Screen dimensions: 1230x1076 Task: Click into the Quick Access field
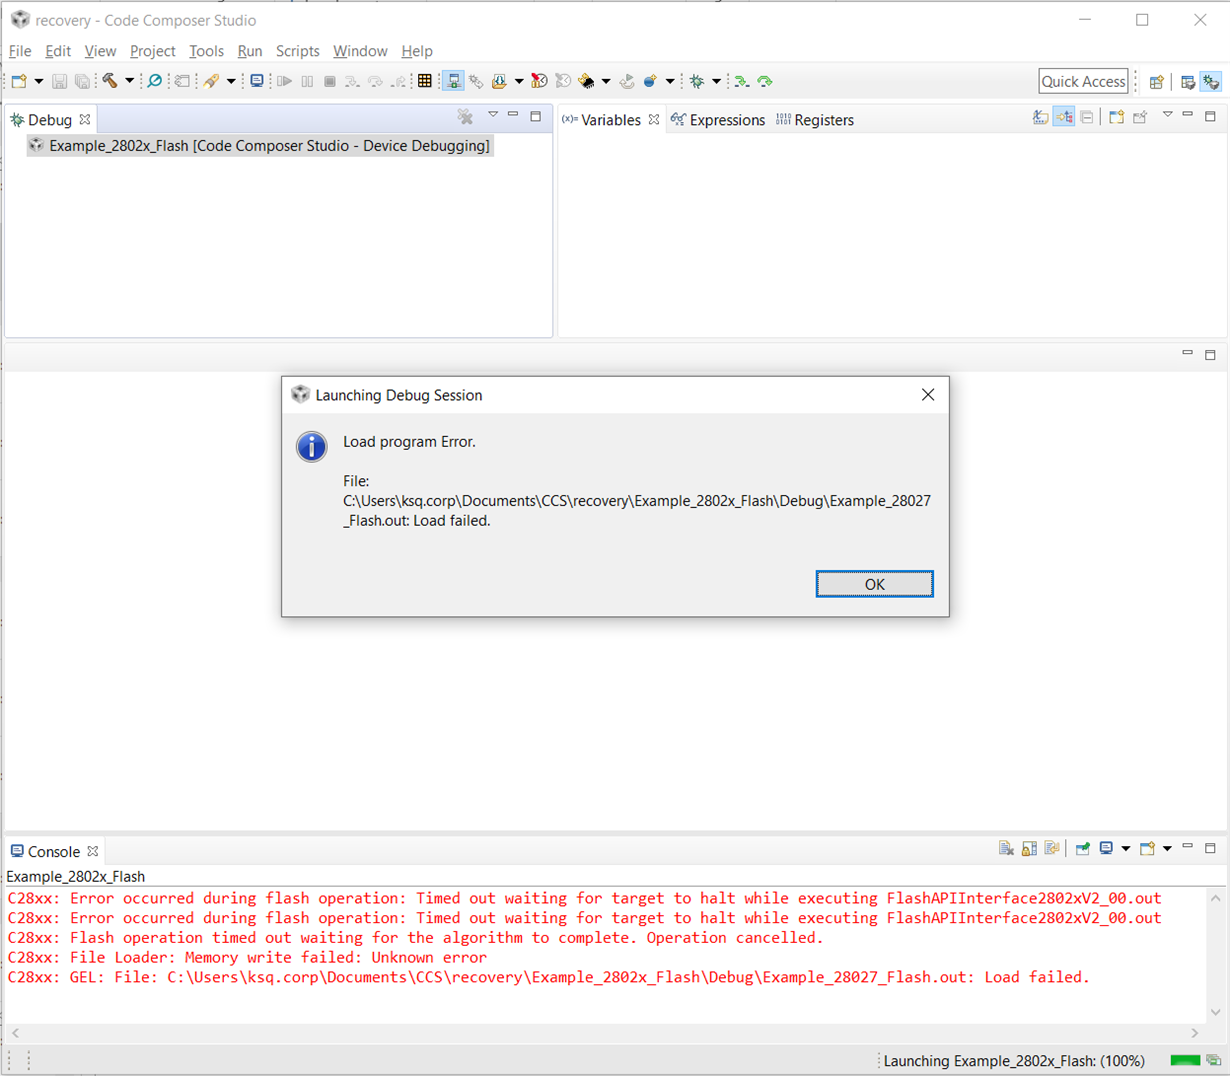click(x=1083, y=81)
